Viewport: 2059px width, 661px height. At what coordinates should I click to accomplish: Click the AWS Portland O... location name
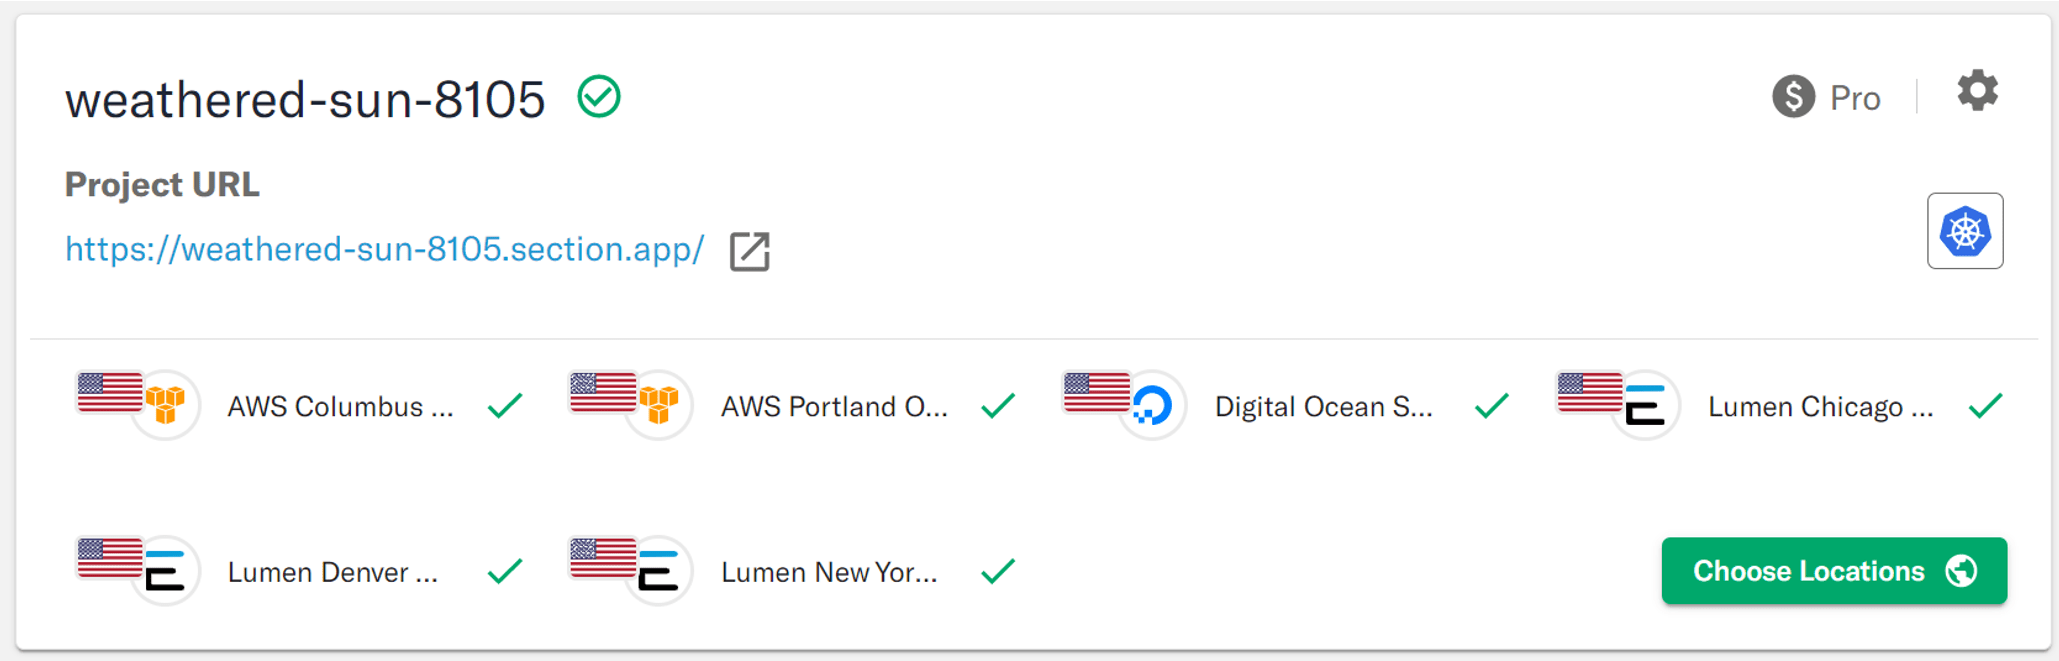(834, 407)
